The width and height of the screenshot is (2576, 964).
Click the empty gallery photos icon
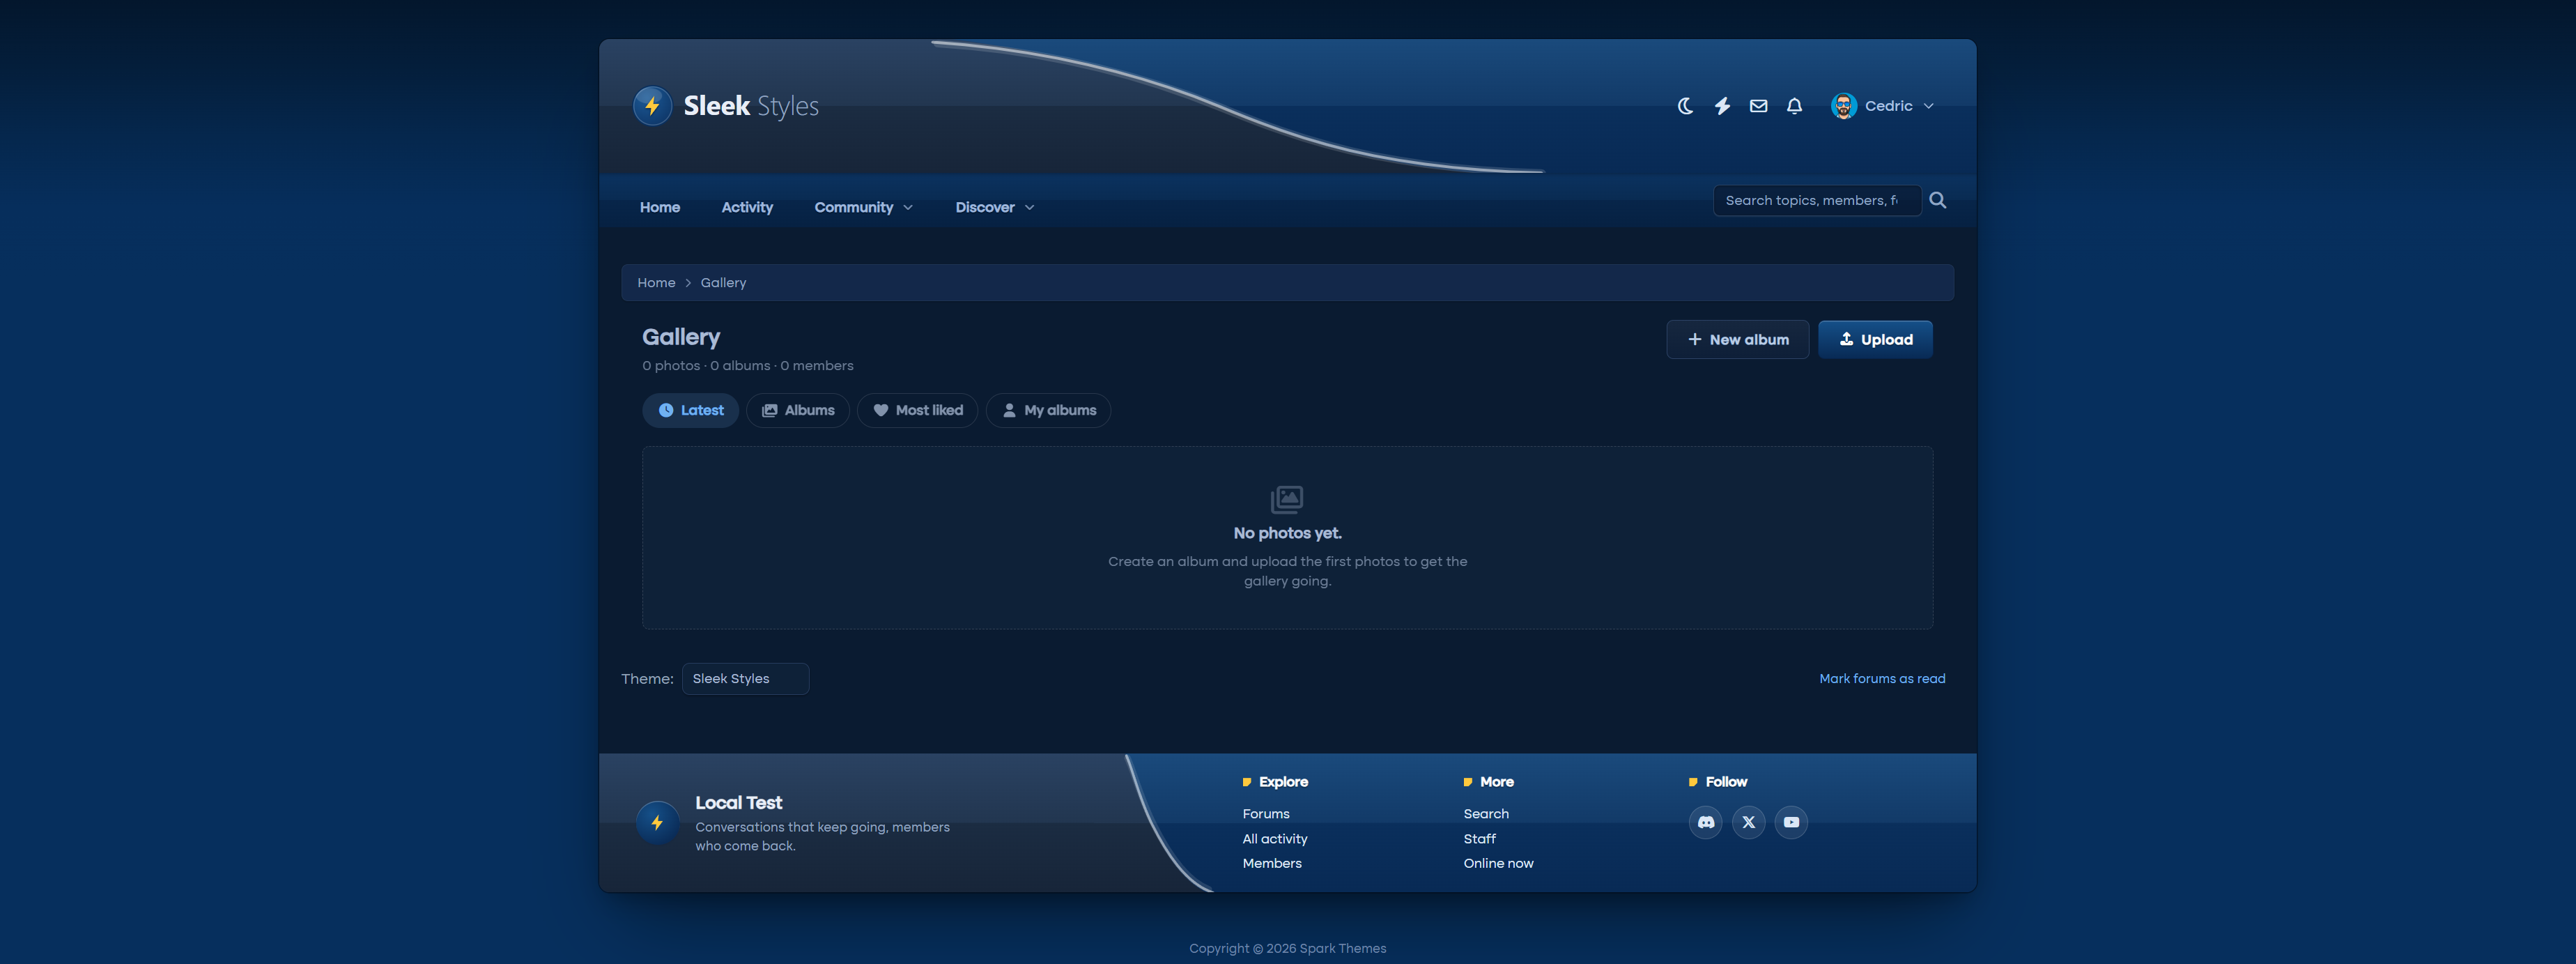1287,499
